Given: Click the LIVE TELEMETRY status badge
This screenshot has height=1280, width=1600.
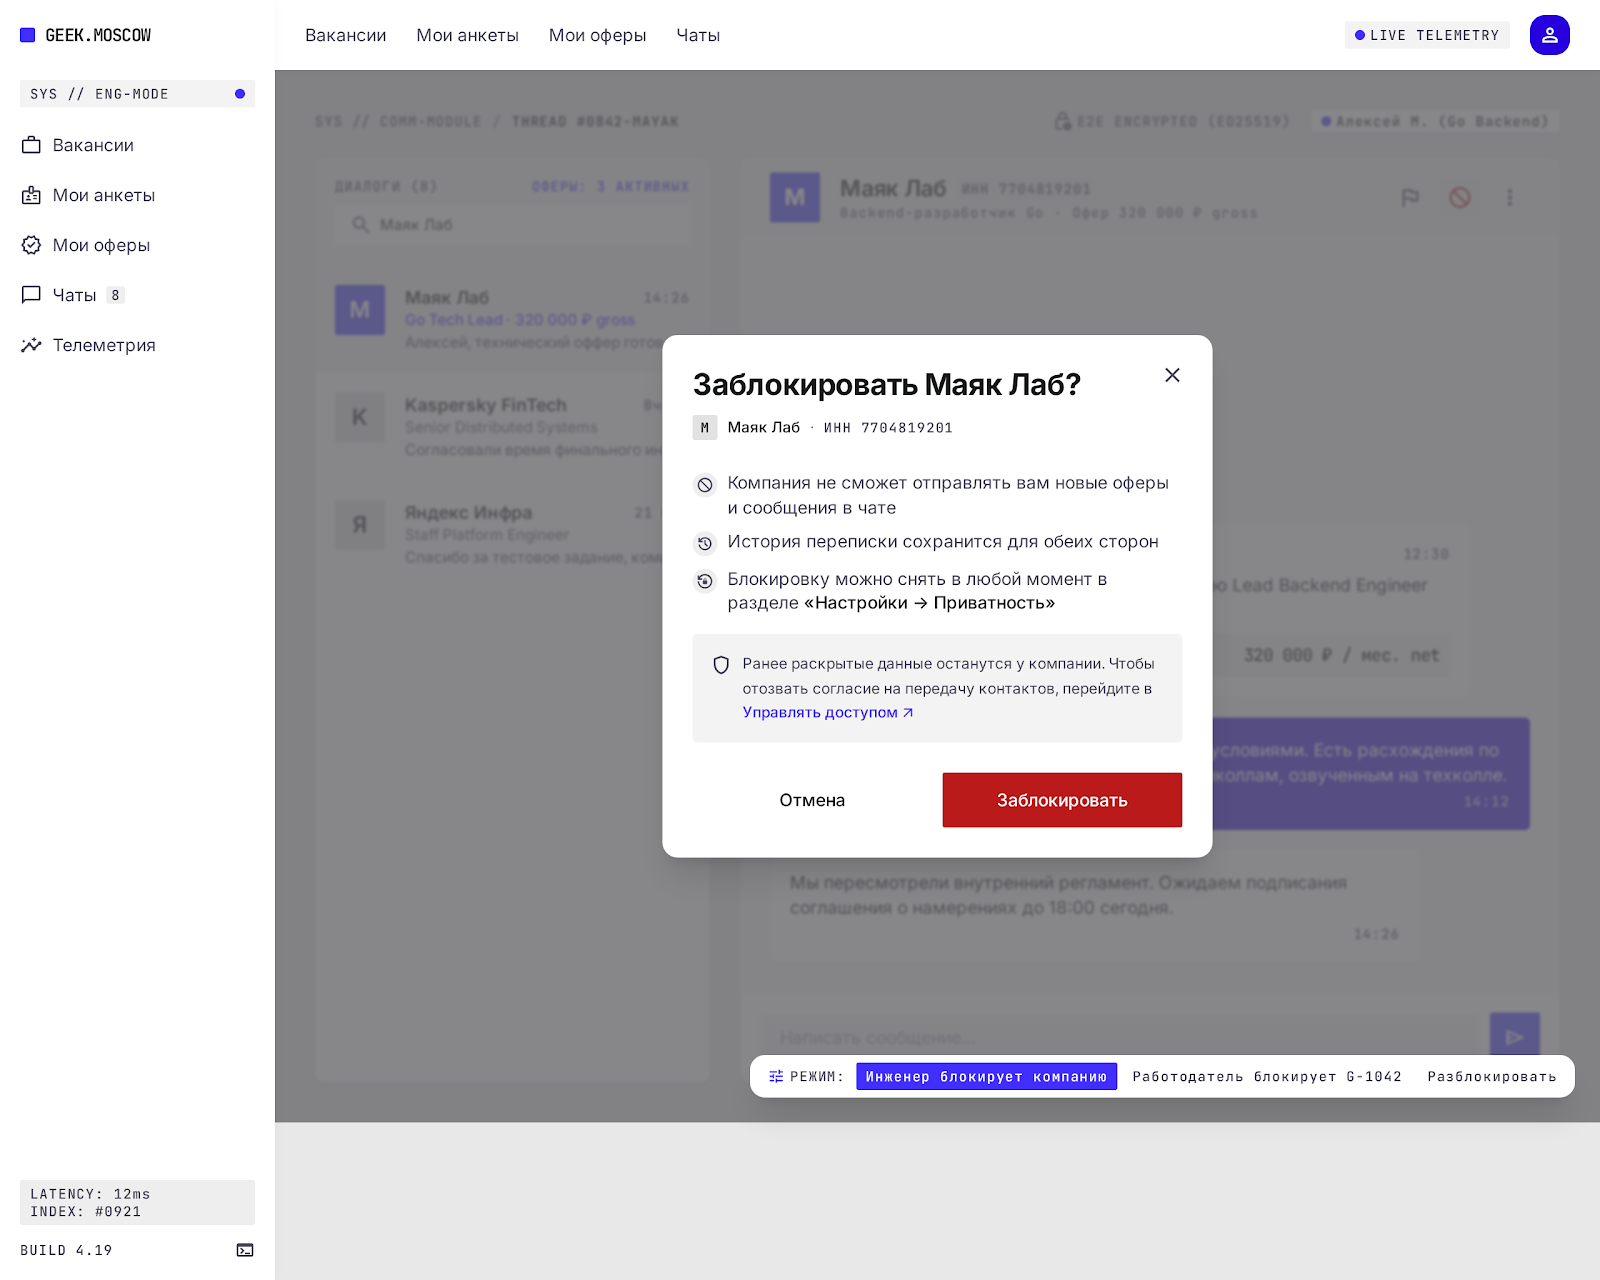Looking at the screenshot, I should pos(1427,35).
